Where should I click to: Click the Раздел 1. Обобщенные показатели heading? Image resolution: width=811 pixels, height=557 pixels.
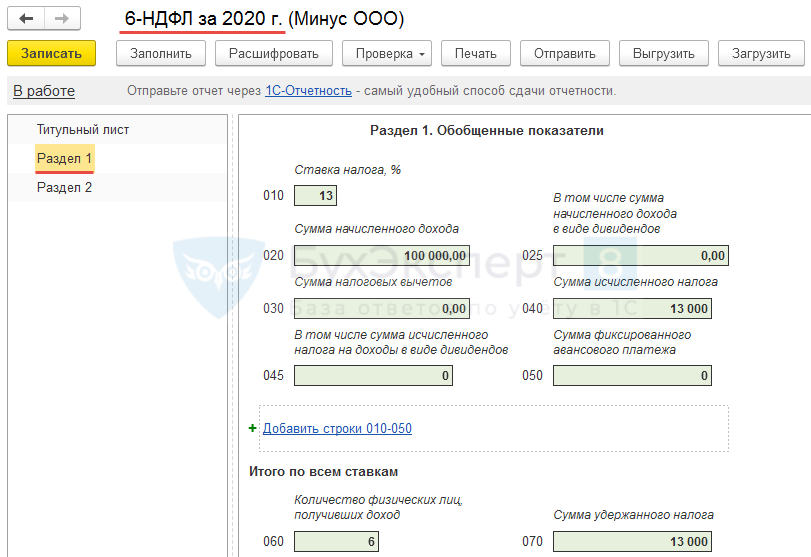487,130
